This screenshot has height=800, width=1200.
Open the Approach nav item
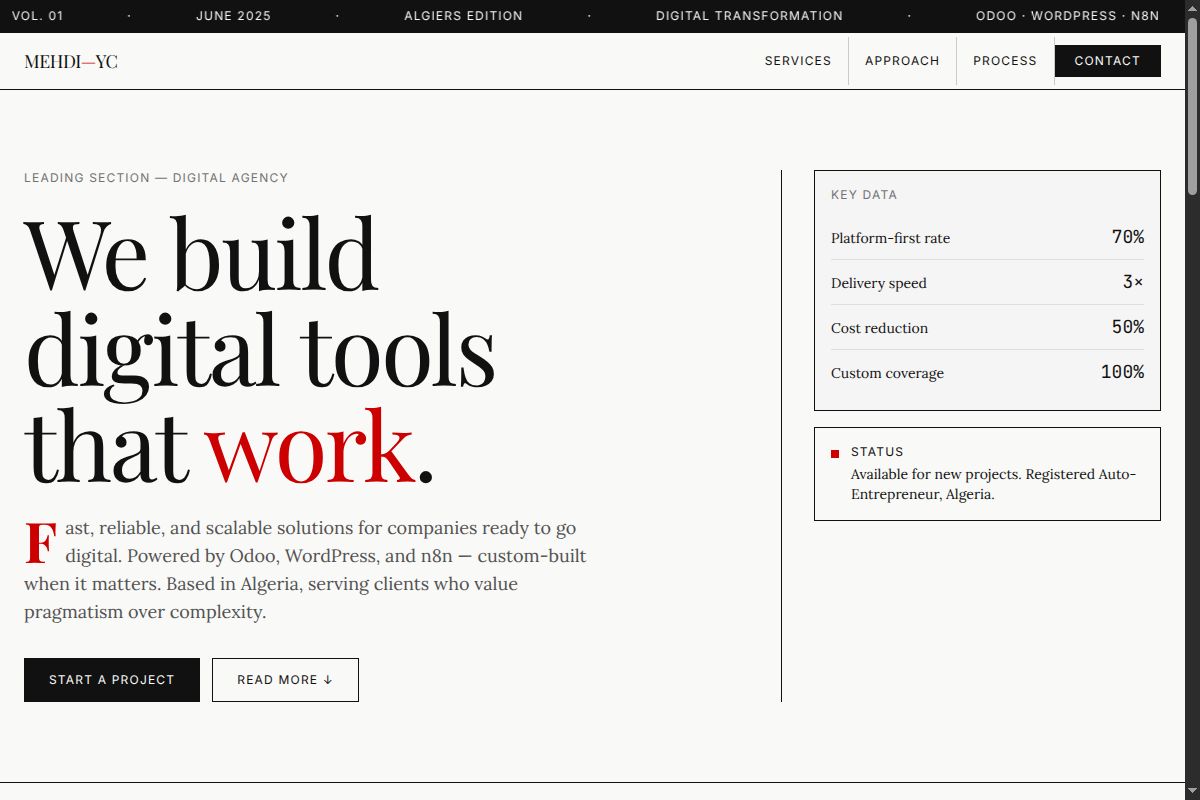pos(902,61)
